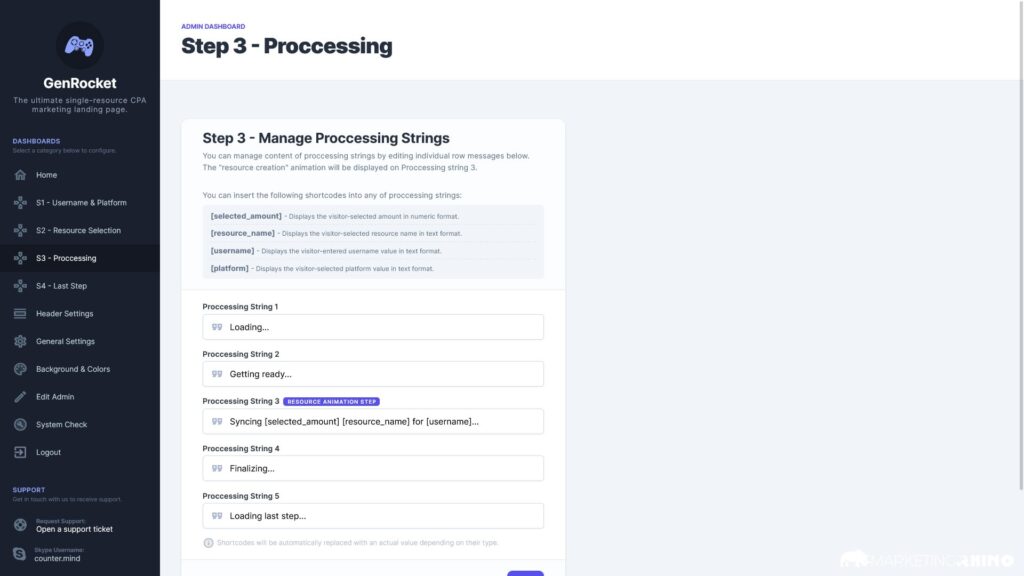The width and height of the screenshot is (1024, 576).
Task: Focus the Proccessing String 1 field
Action: pyautogui.click(x=373, y=327)
